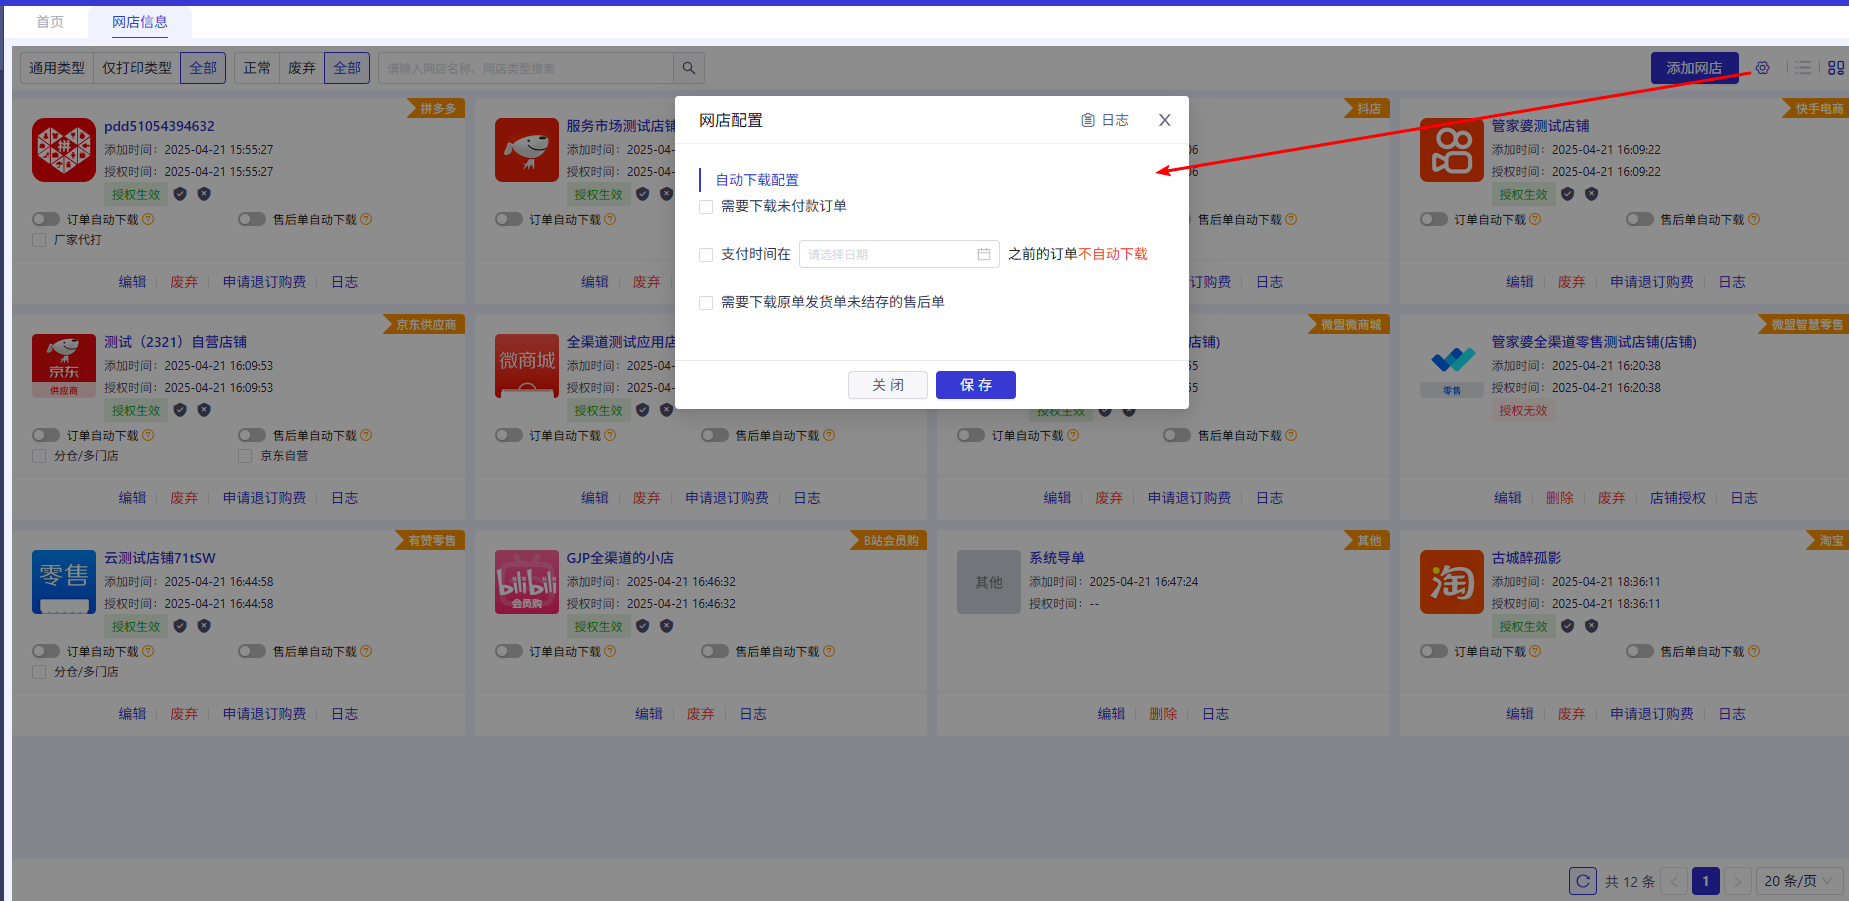This screenshot has height=901, width=1849.
Task: Toggle 售后单自动下载 on GJP全渠道的小店 card
Action: 715,651
